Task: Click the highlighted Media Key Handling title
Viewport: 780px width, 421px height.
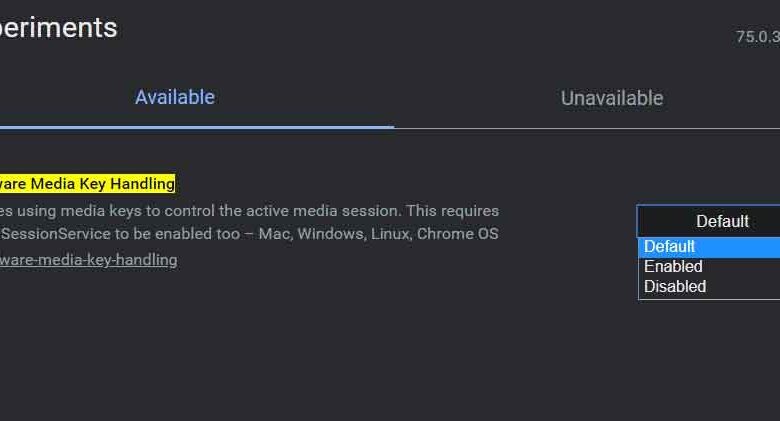Action: coord(88,183)
